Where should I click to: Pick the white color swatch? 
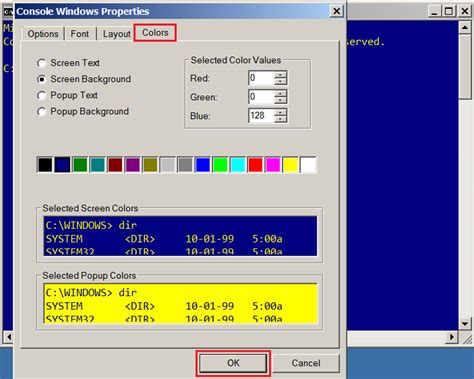coord(308,165)
